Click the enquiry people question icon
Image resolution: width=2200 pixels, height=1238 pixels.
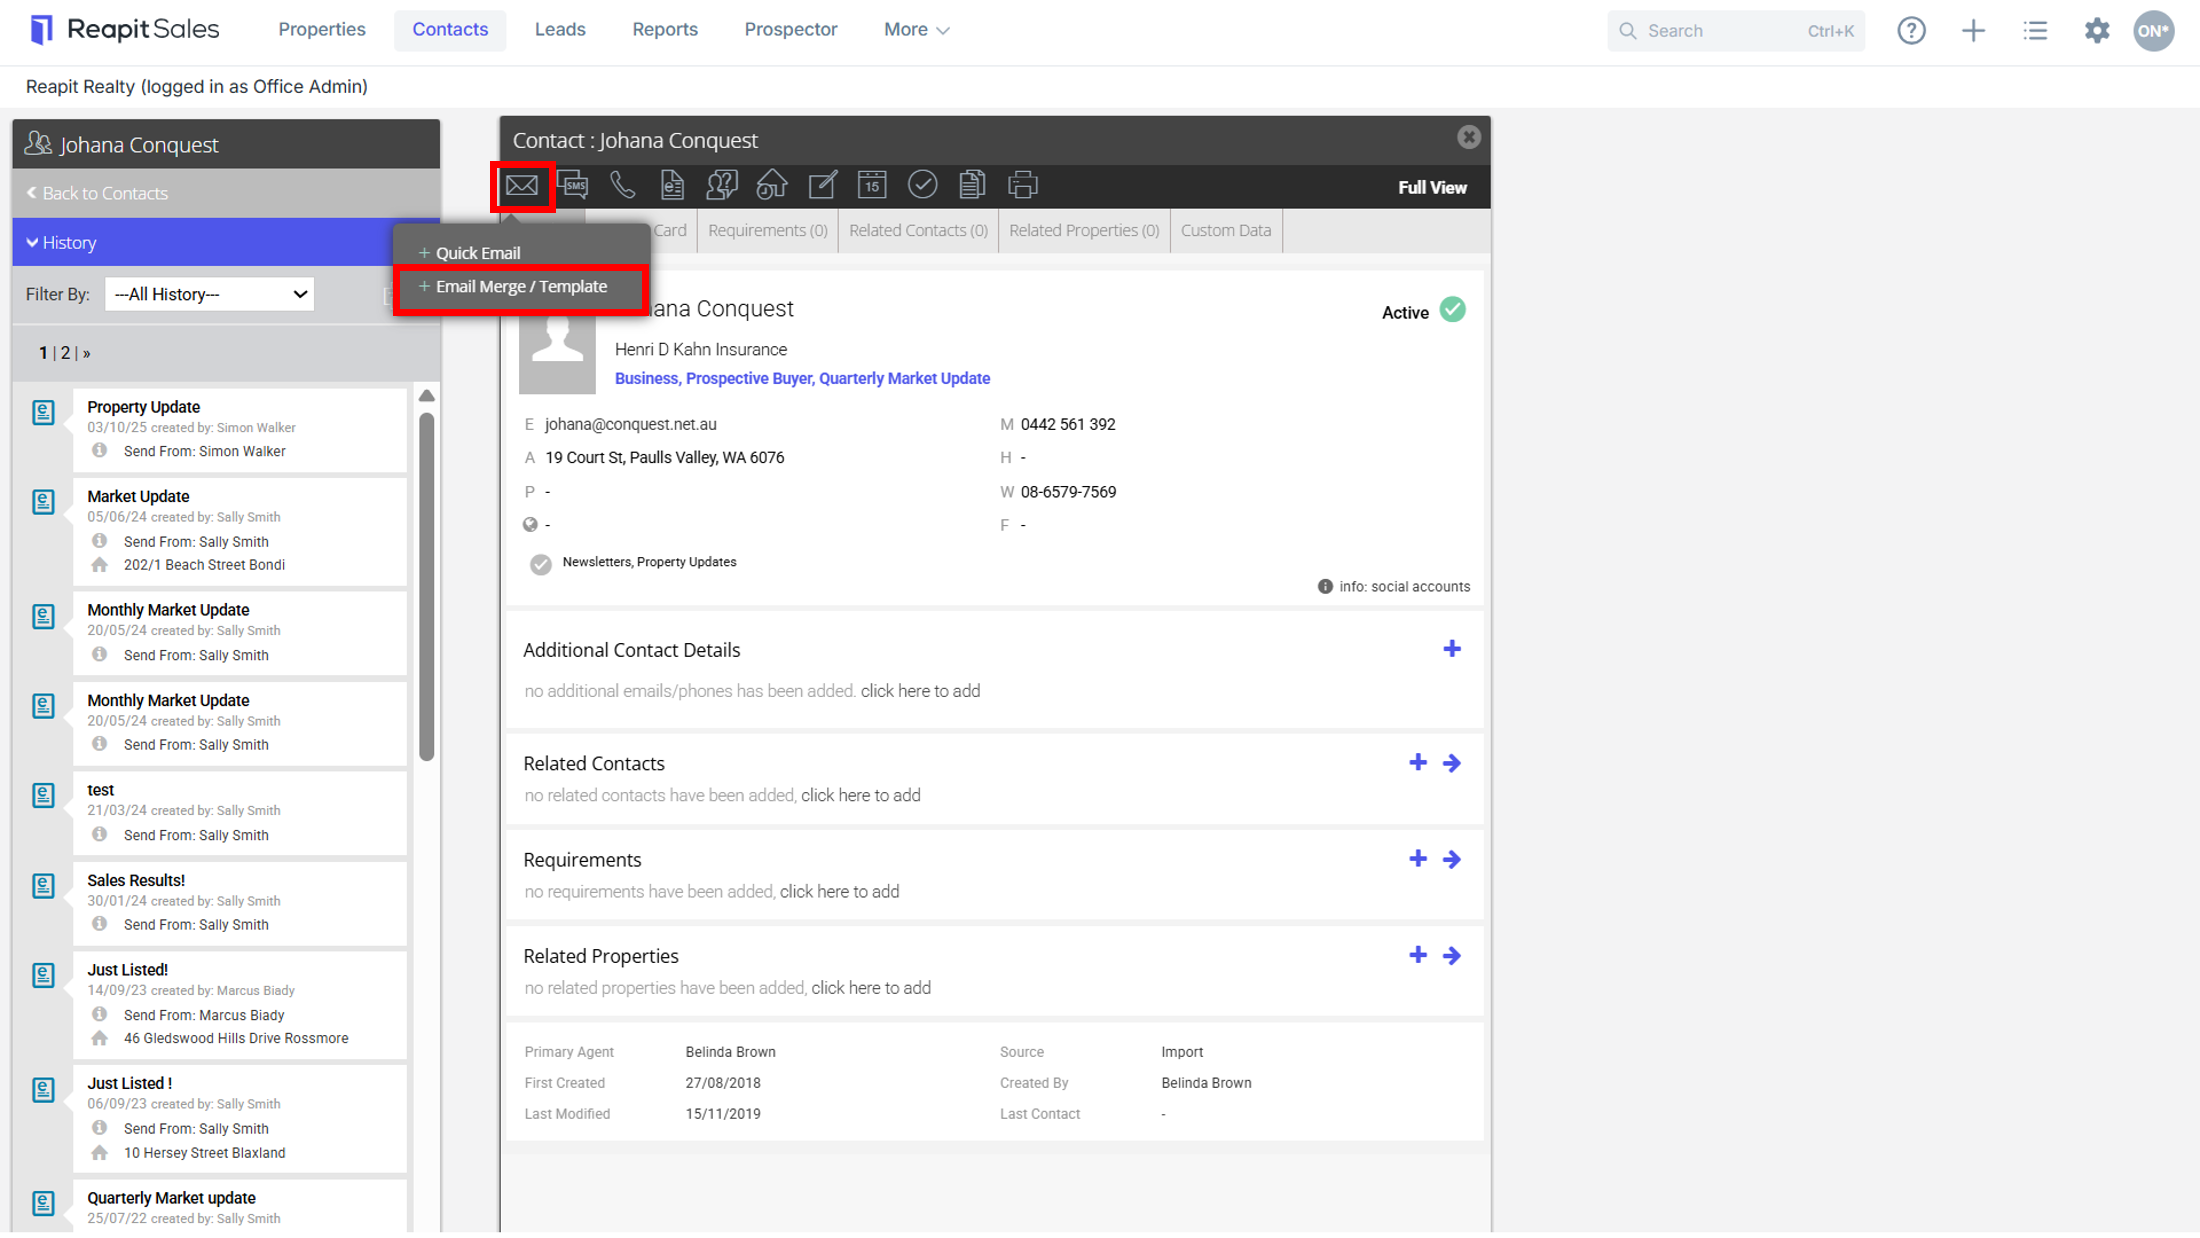click(x=721, y=185)
